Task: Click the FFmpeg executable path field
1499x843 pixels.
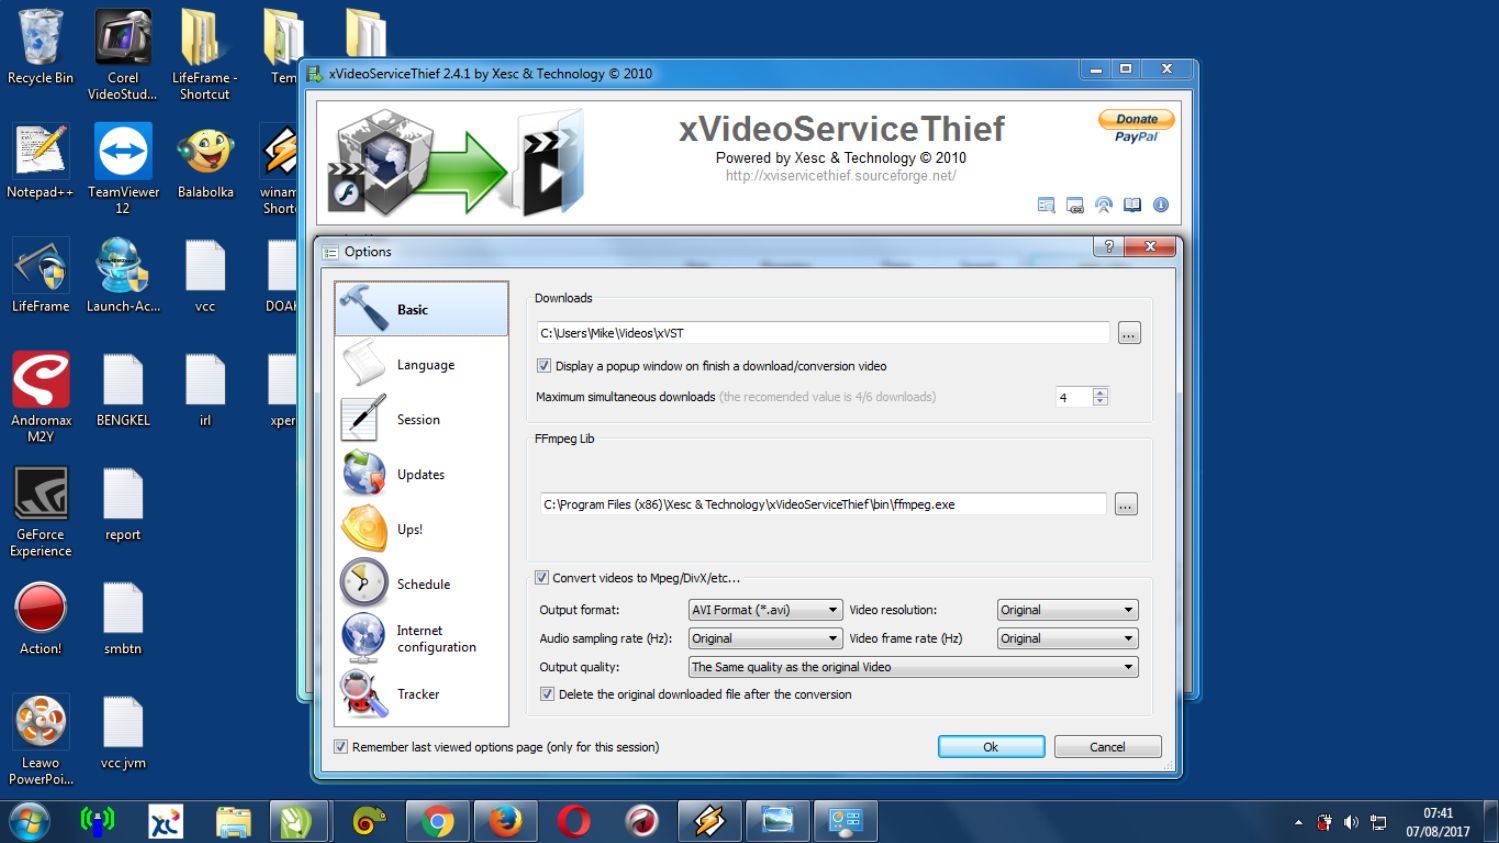Action: 823,504
